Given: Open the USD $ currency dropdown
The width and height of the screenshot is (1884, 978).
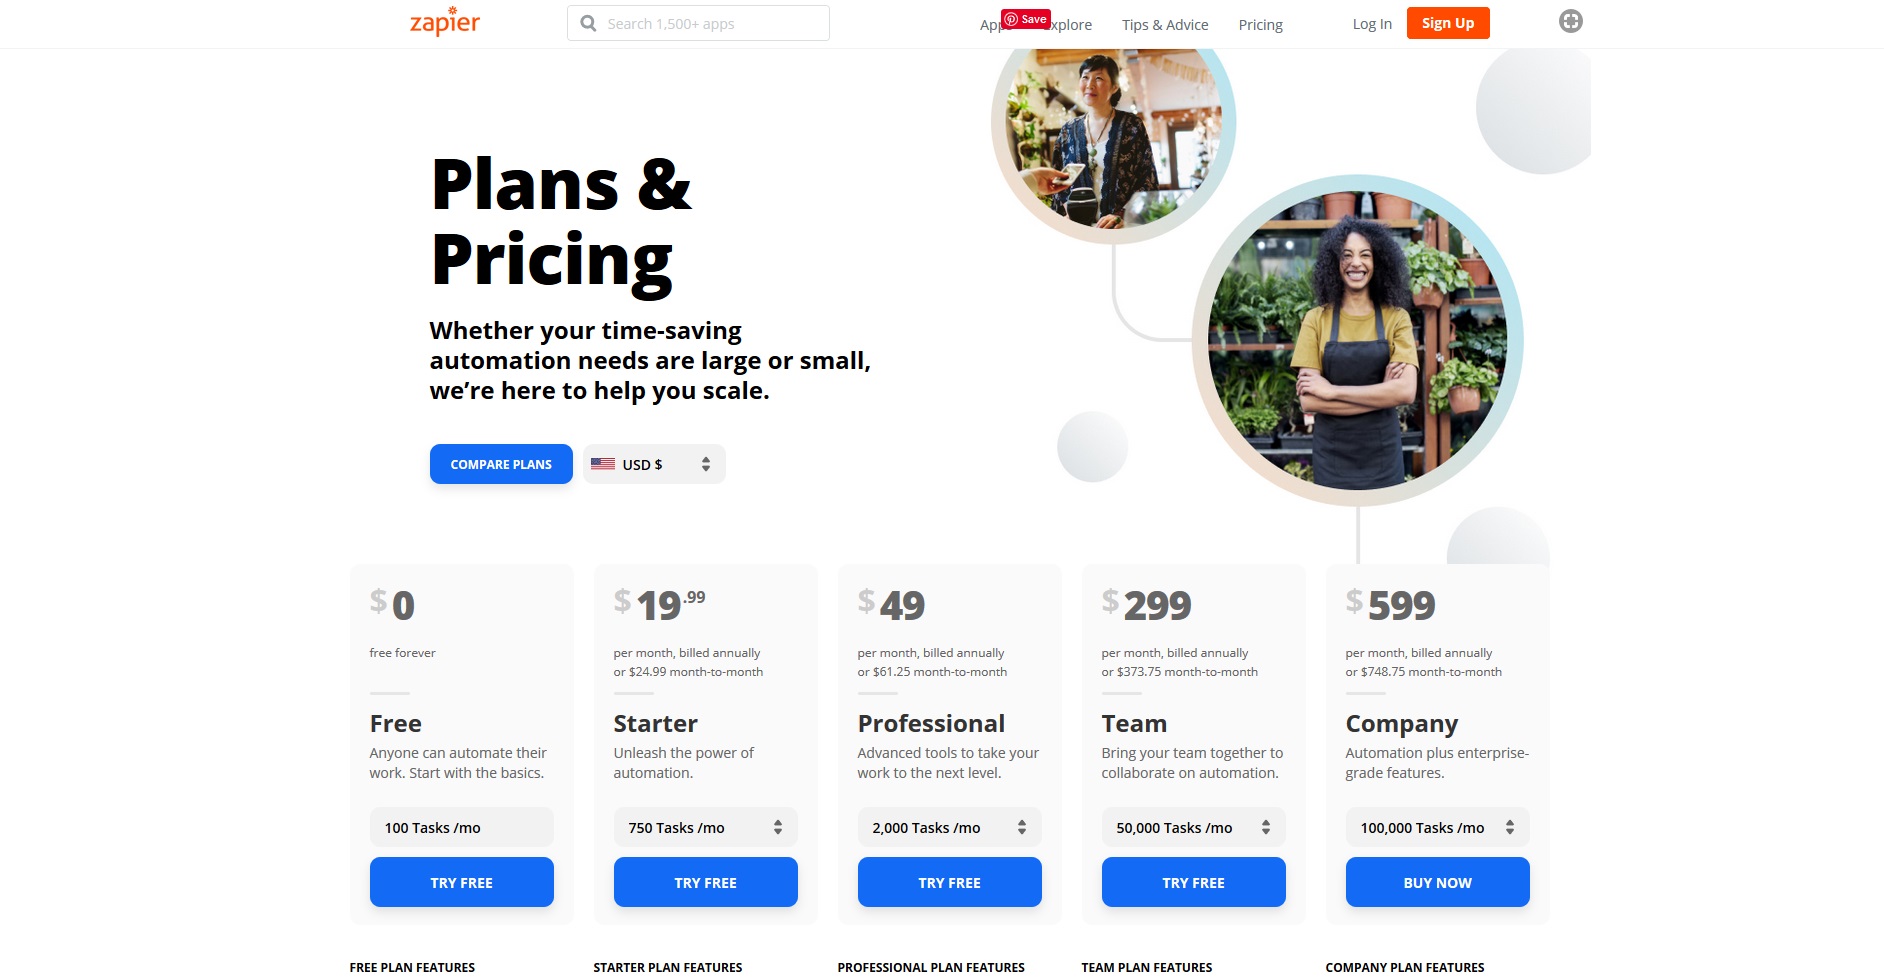Looking at the screenshot, I should click(x=654, y=464).
